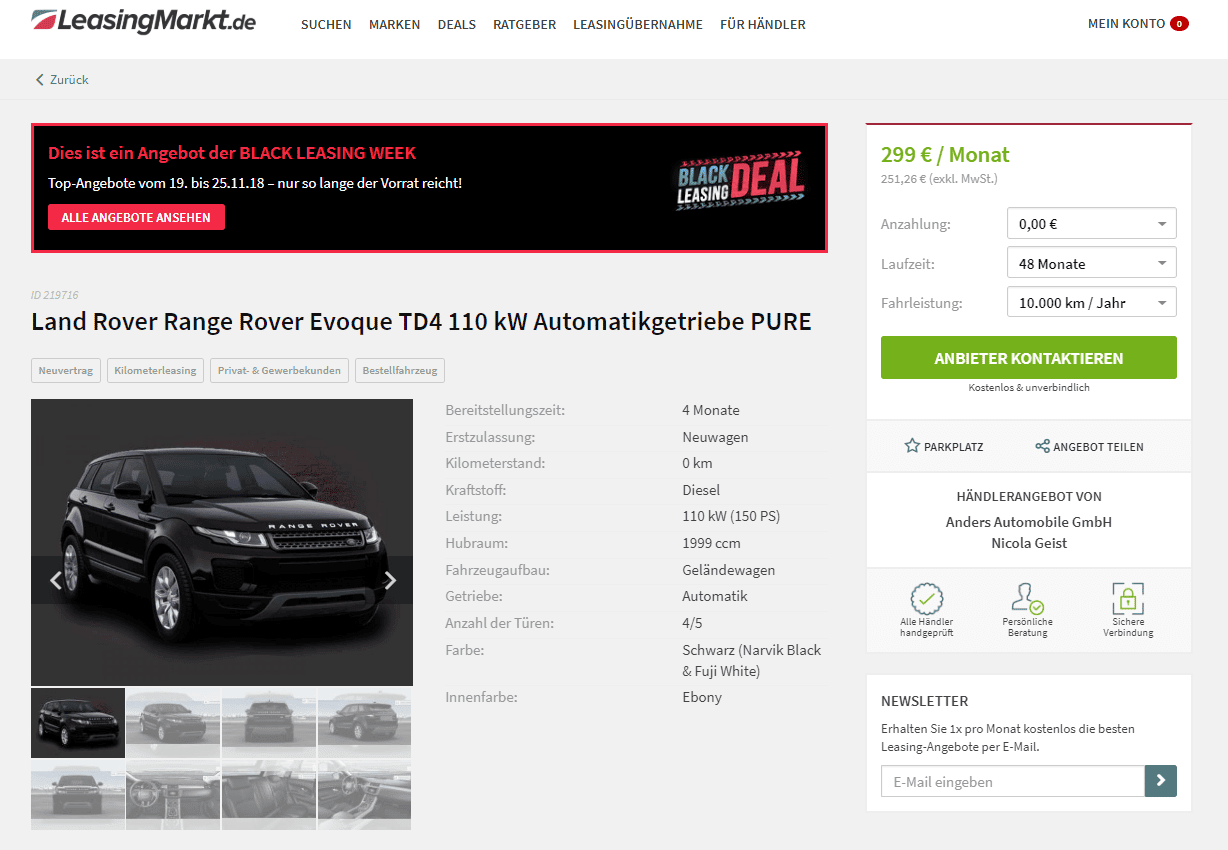Click the Kilometerleasing tag
1228x850 pixels.
pyautogui.click(x=155, y=371)
